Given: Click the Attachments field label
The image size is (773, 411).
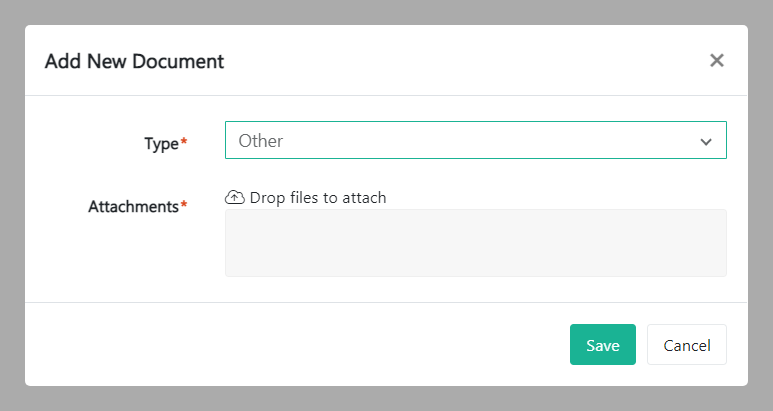Looking at the screenshot, I should pos(133,207).
